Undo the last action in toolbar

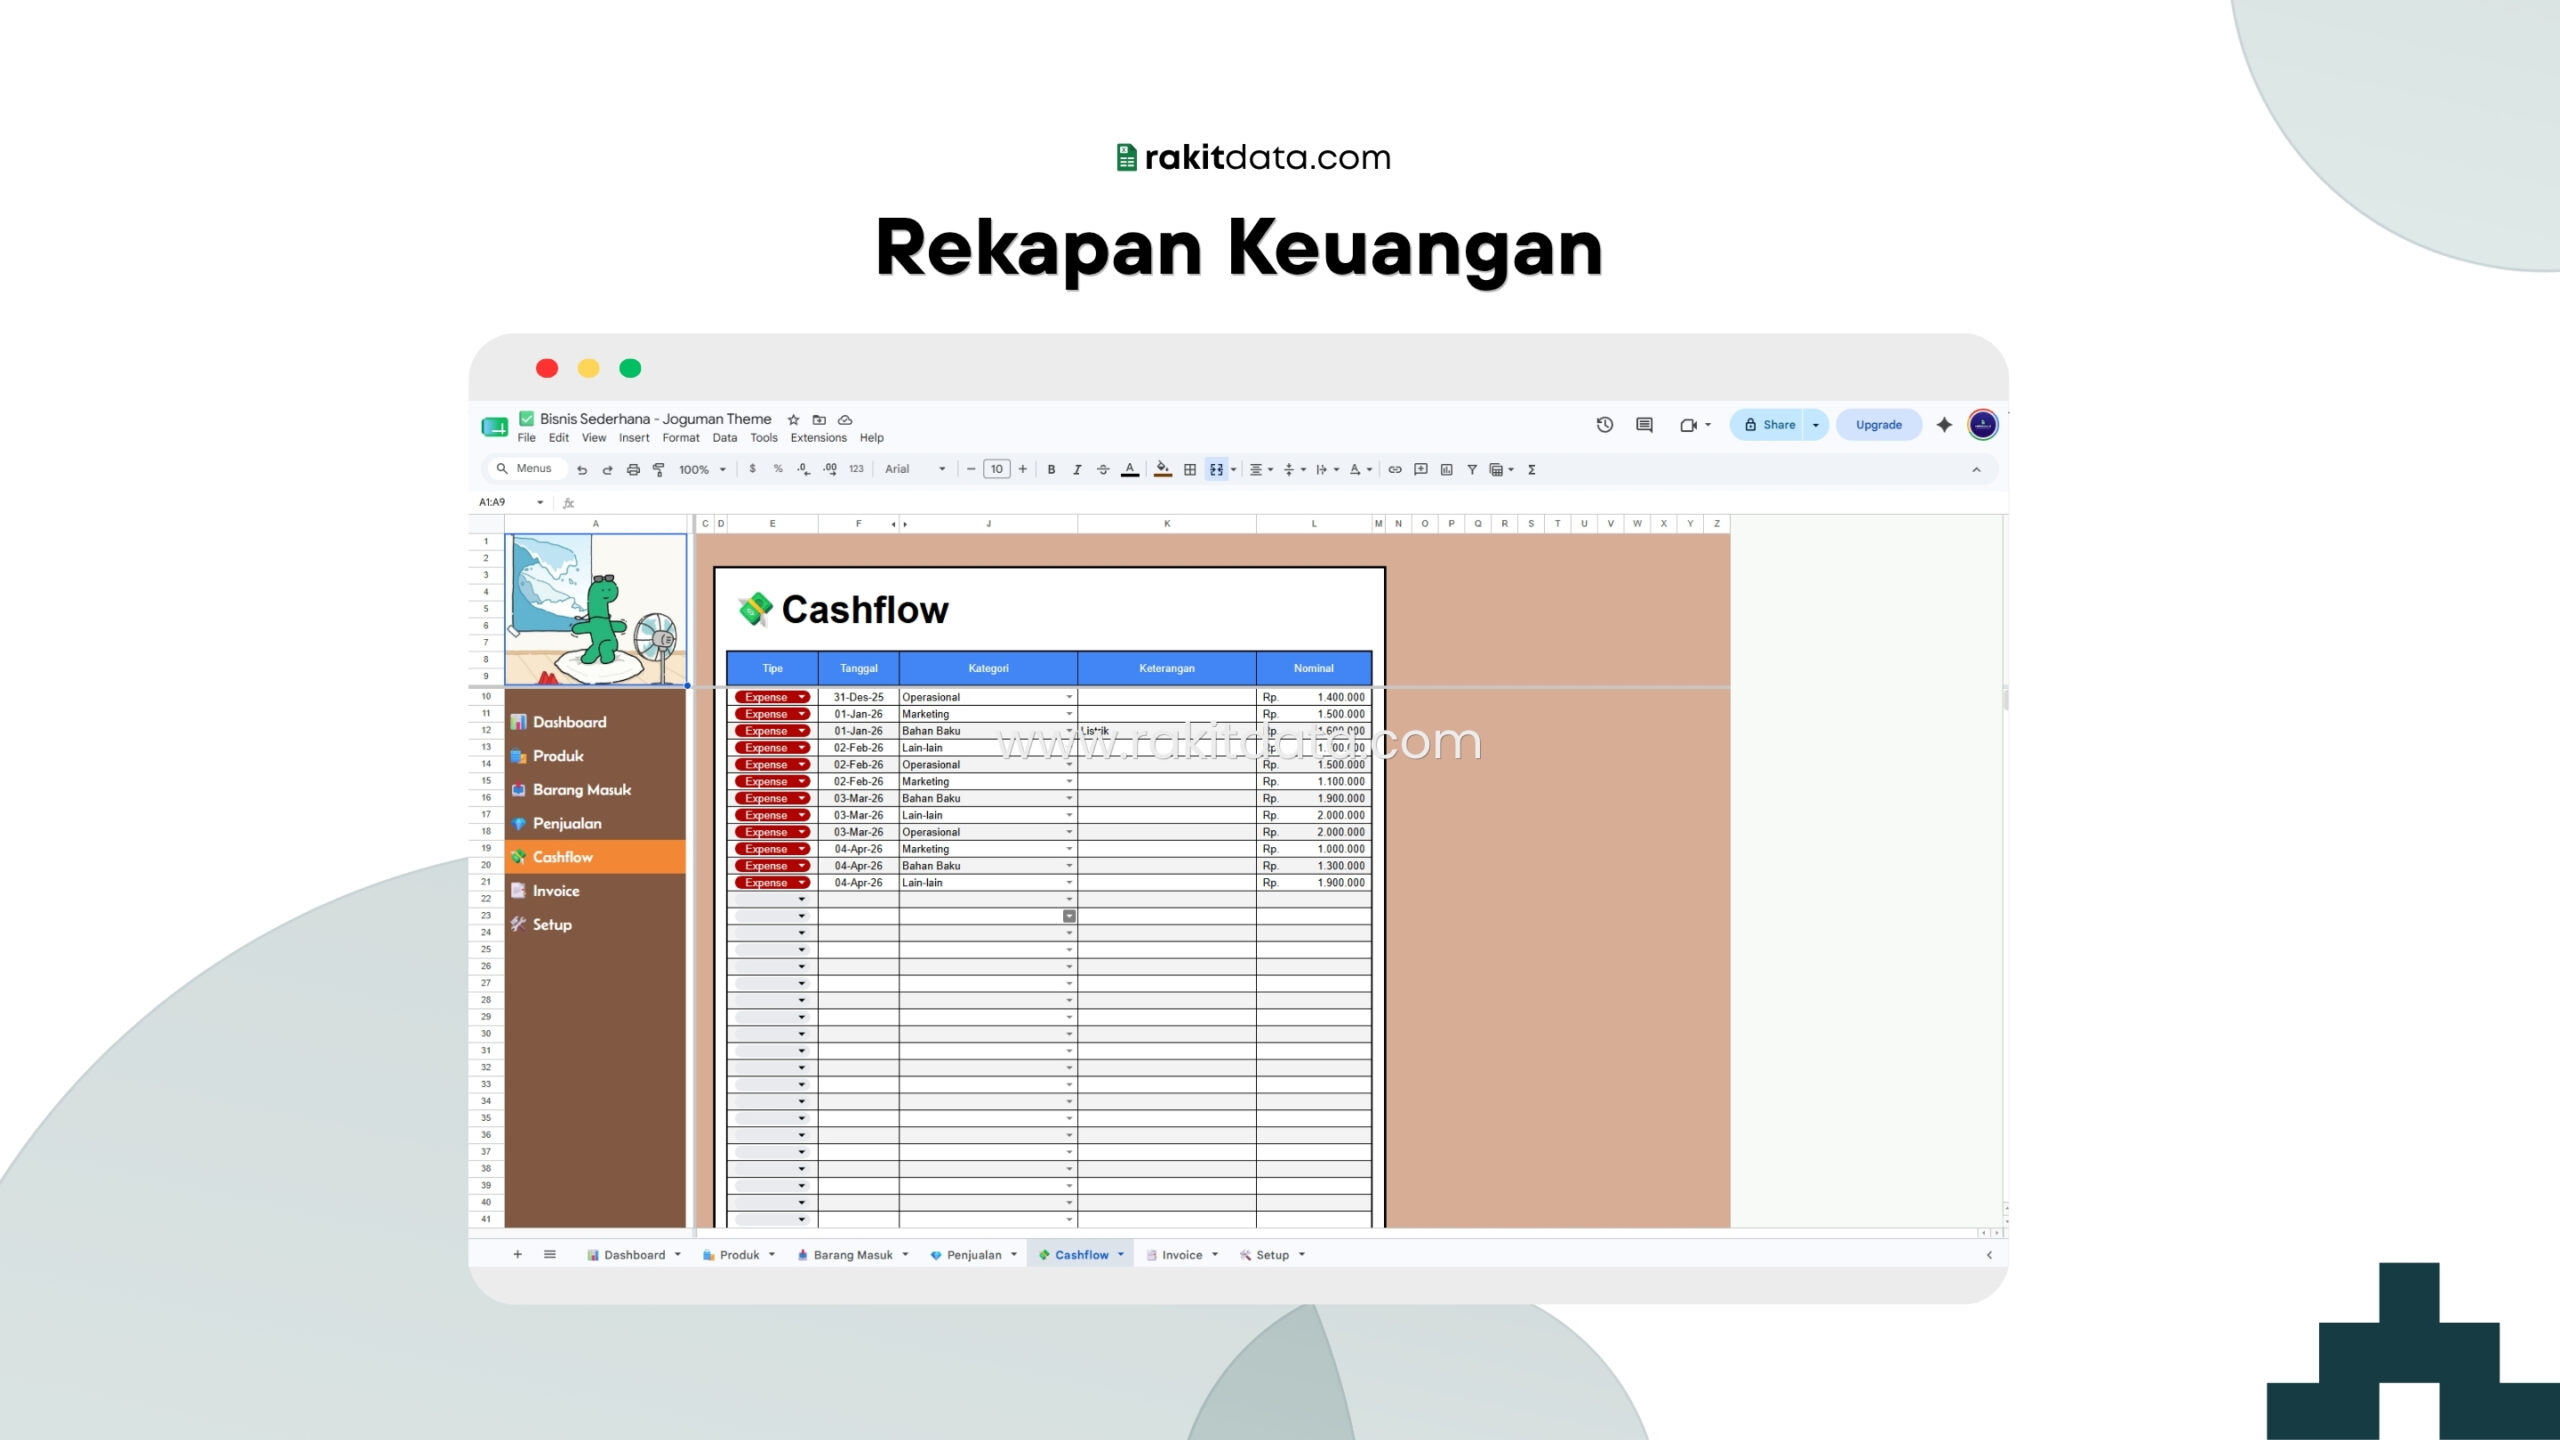[582, 469]
